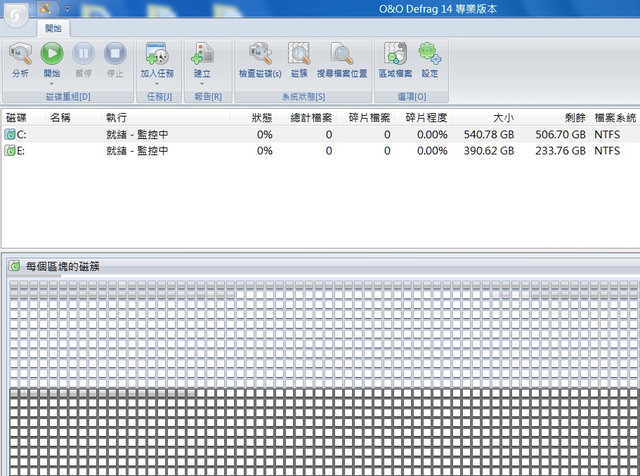640x476 pixels.
Task: Click the 每個區塊的磁簇 panel title
Action: [x=62, y=267]
